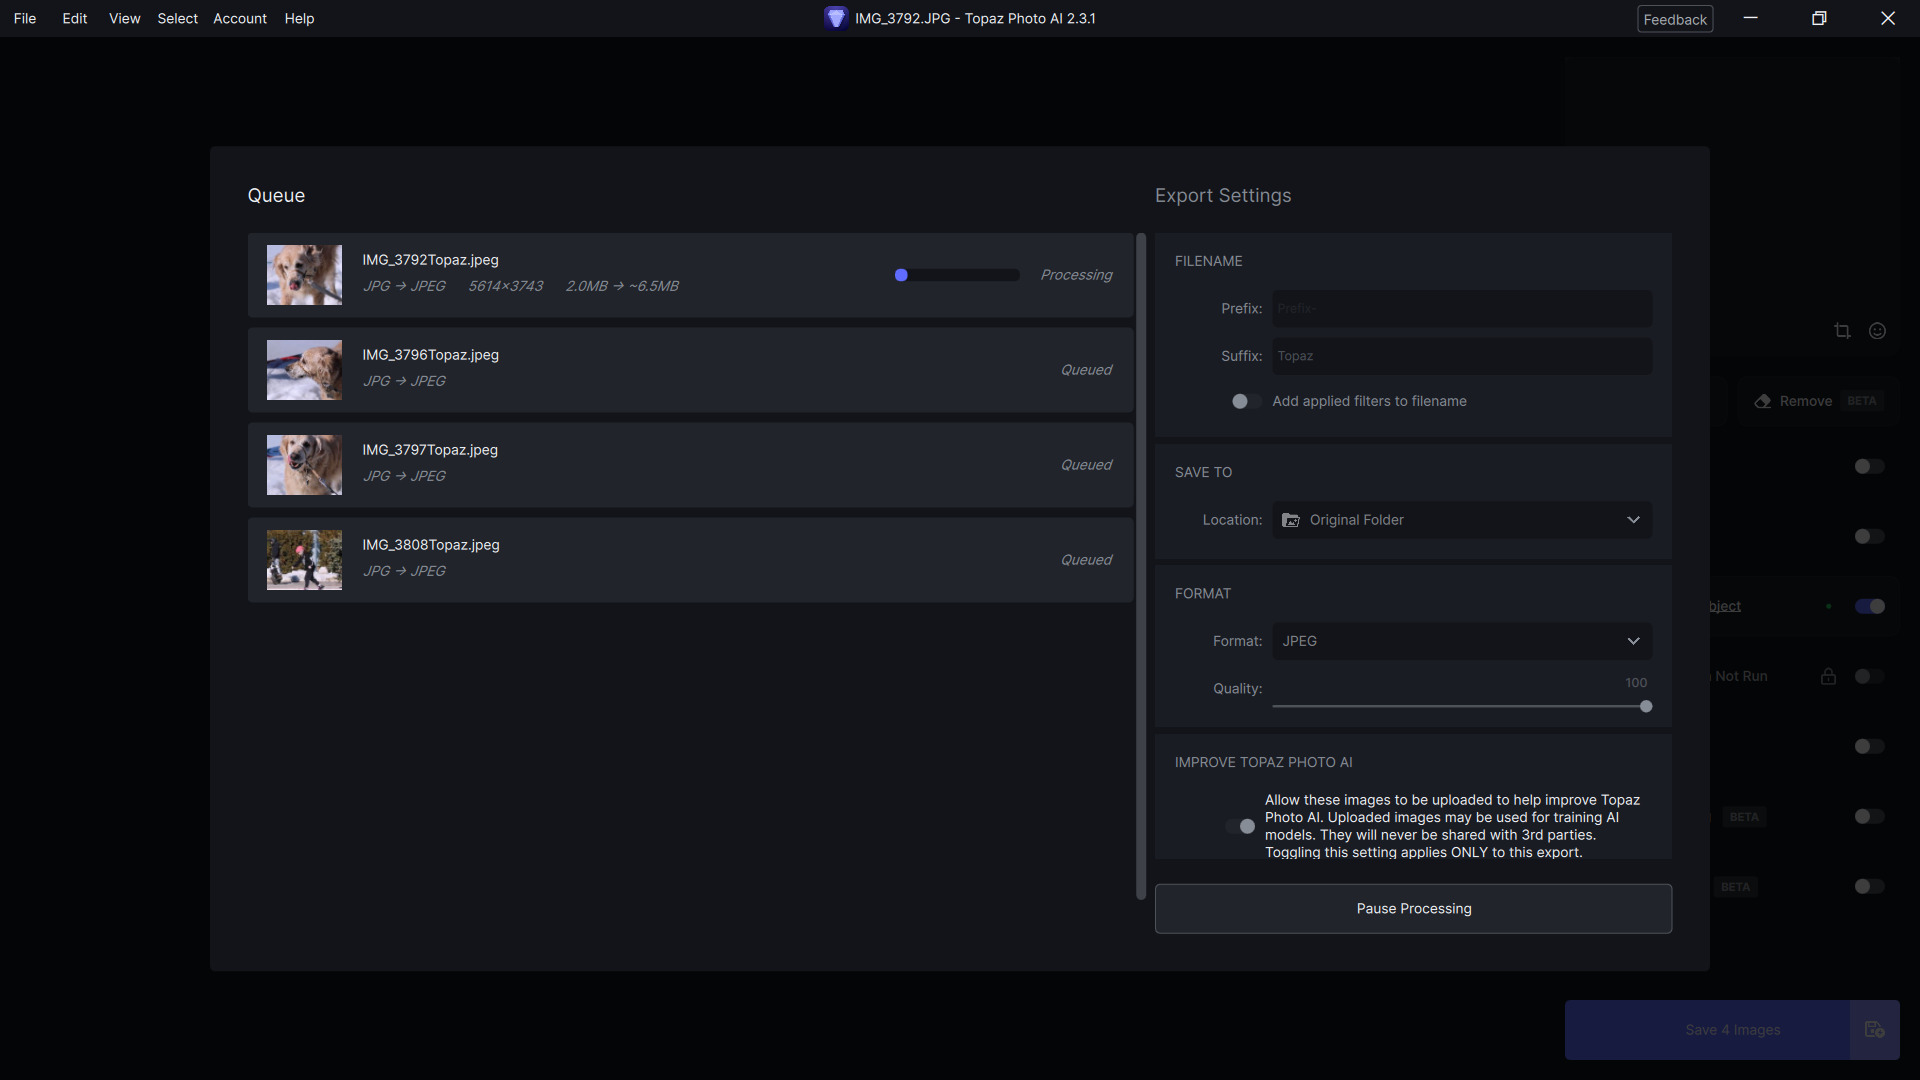Click the Feedback button
Viewport: 1920px width, 1080px height.
coord(1675,19)
